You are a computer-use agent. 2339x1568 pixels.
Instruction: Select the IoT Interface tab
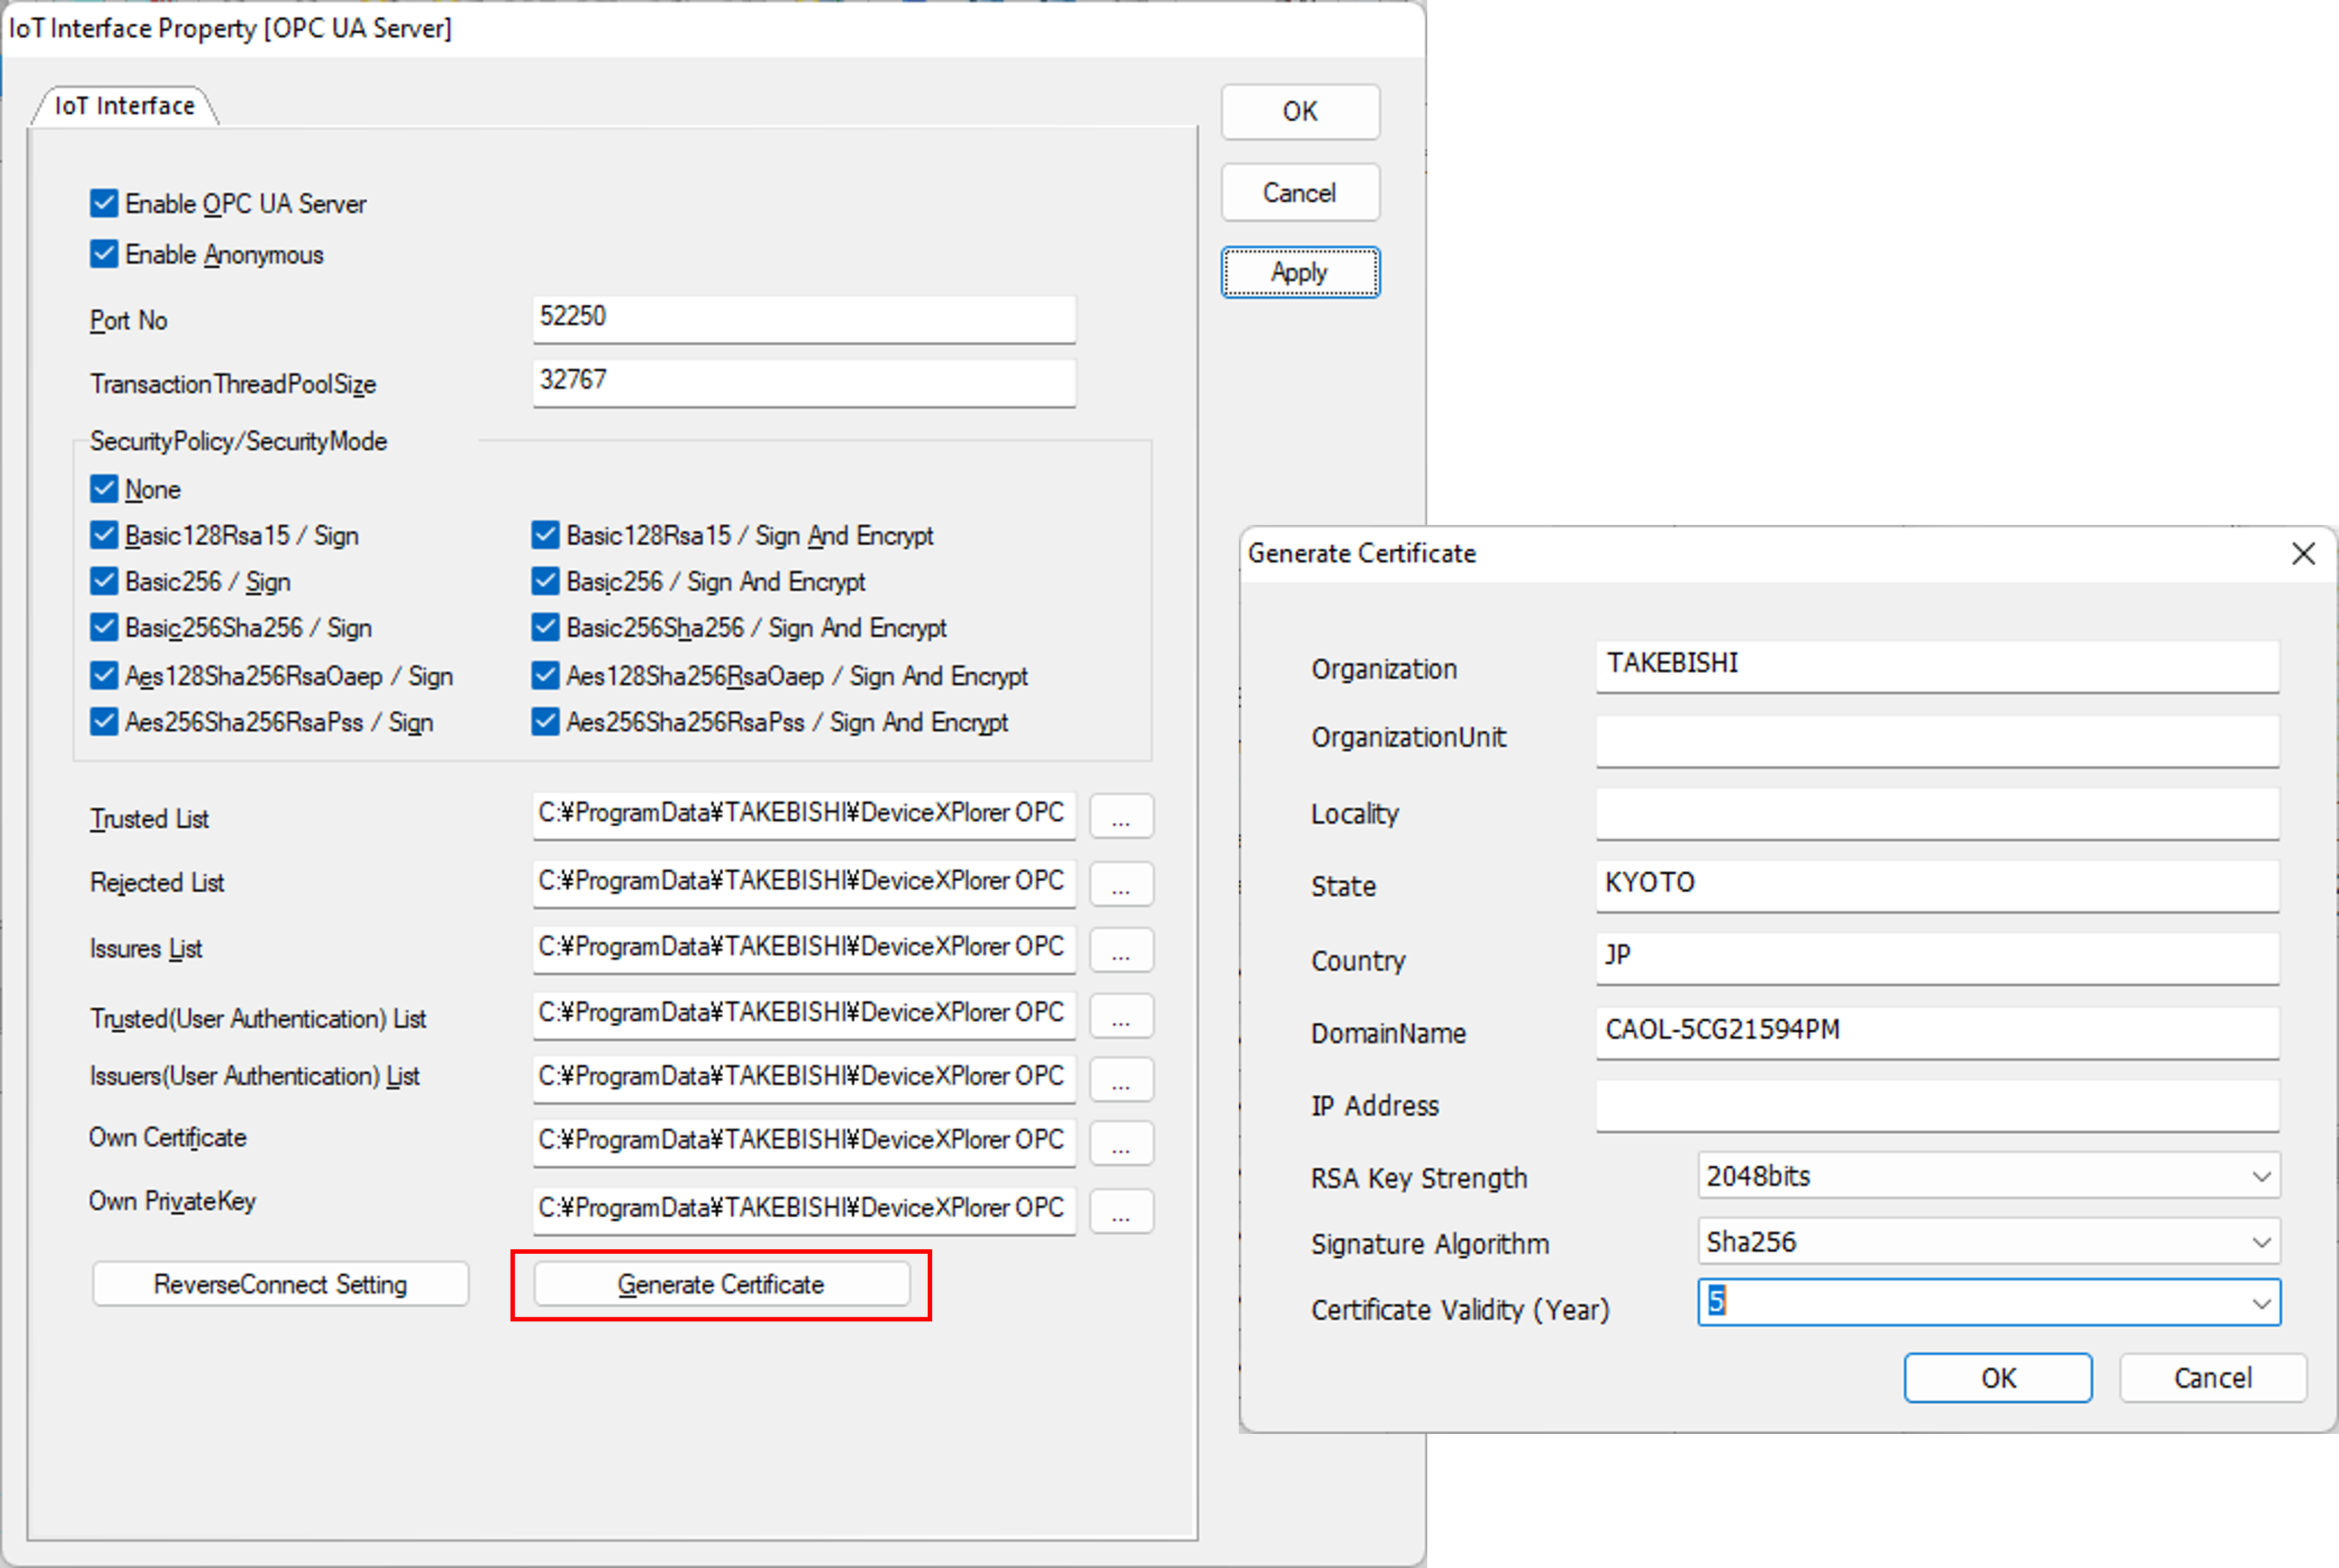point(124,106)
